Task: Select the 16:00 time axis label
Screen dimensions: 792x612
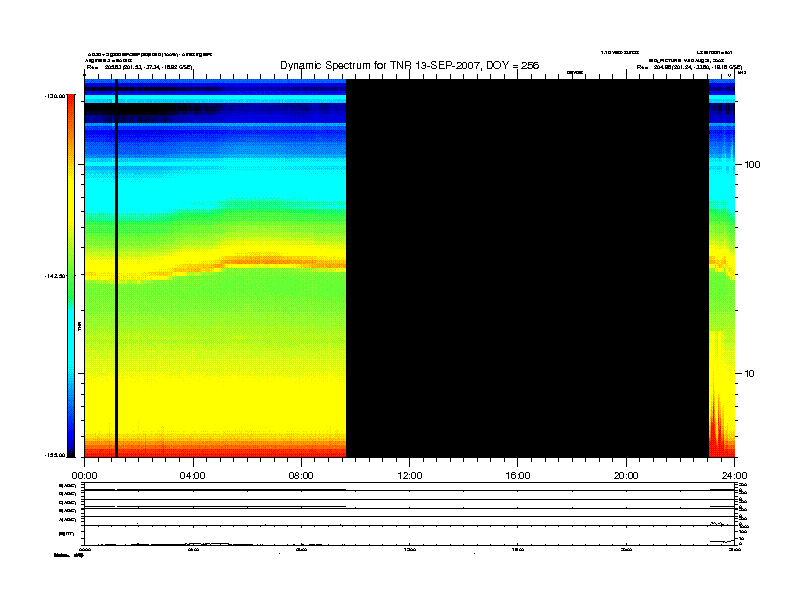Action: click(x=518, y=476)
